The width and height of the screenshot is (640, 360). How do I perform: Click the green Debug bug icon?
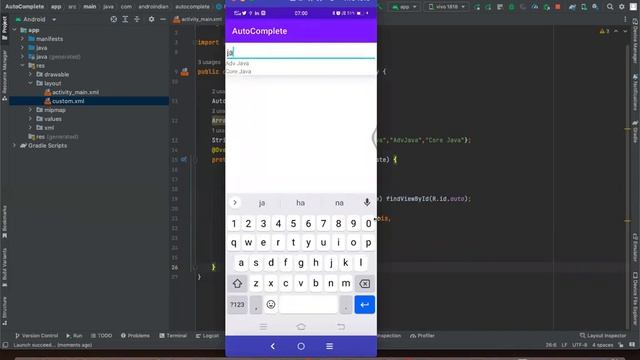coord(511,7)
